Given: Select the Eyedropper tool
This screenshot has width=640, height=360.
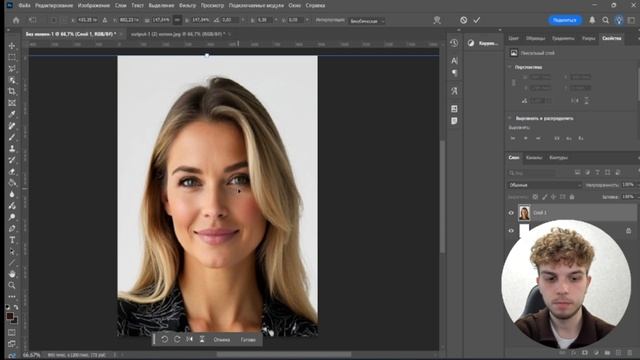Looking at the screenshot, I should coord(12,114).
